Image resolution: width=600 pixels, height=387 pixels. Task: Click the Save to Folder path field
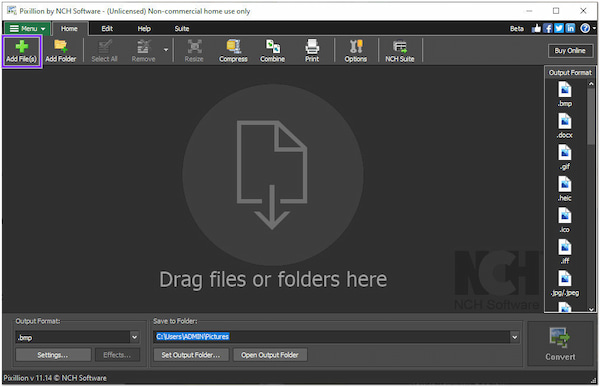[332, 337]
